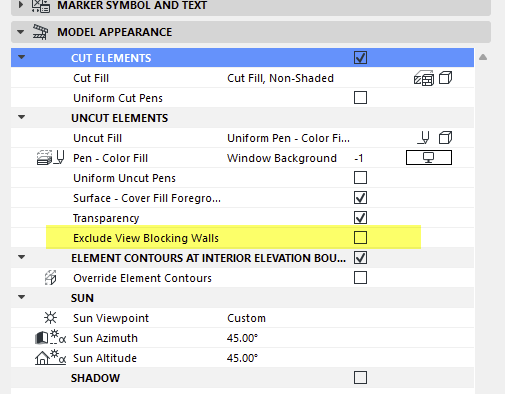Select the Exclude View Blocking Walls label
This screenshot has height=394, width=505.
pos(146,238)
